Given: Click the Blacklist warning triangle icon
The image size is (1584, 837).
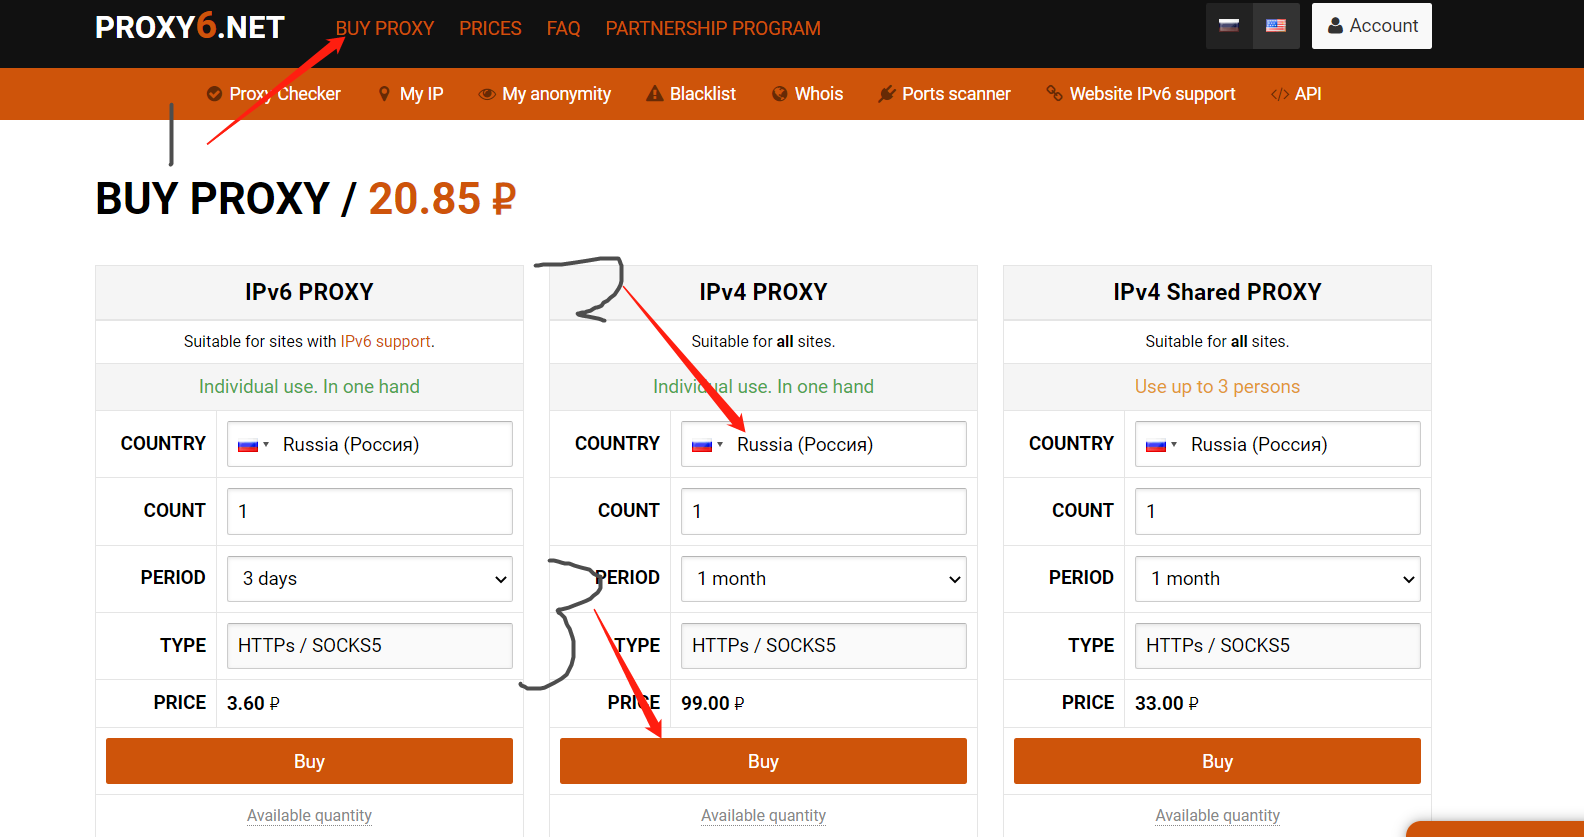Looking at the screenshot, I should point(655,94).
